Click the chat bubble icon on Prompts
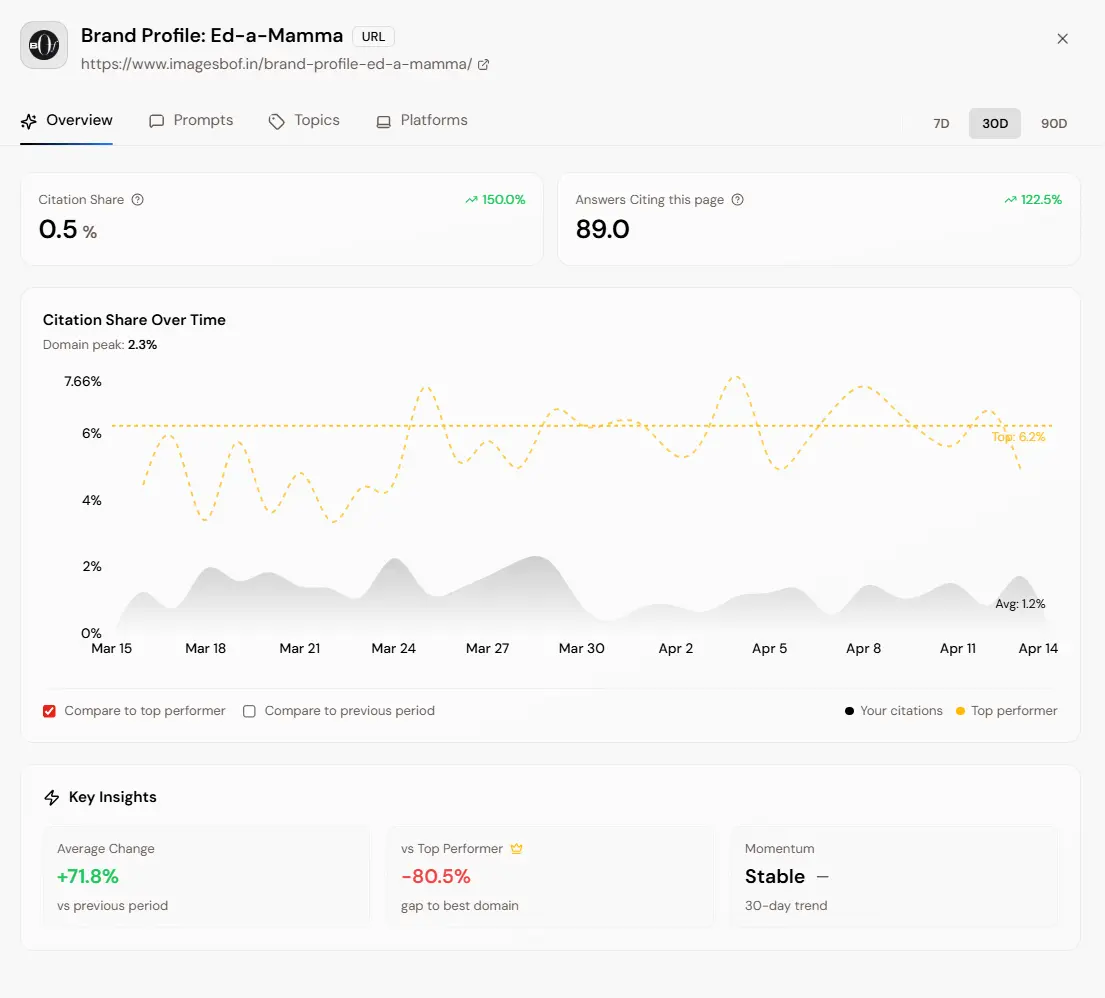 pyautogui.click(x=156, y=122)
